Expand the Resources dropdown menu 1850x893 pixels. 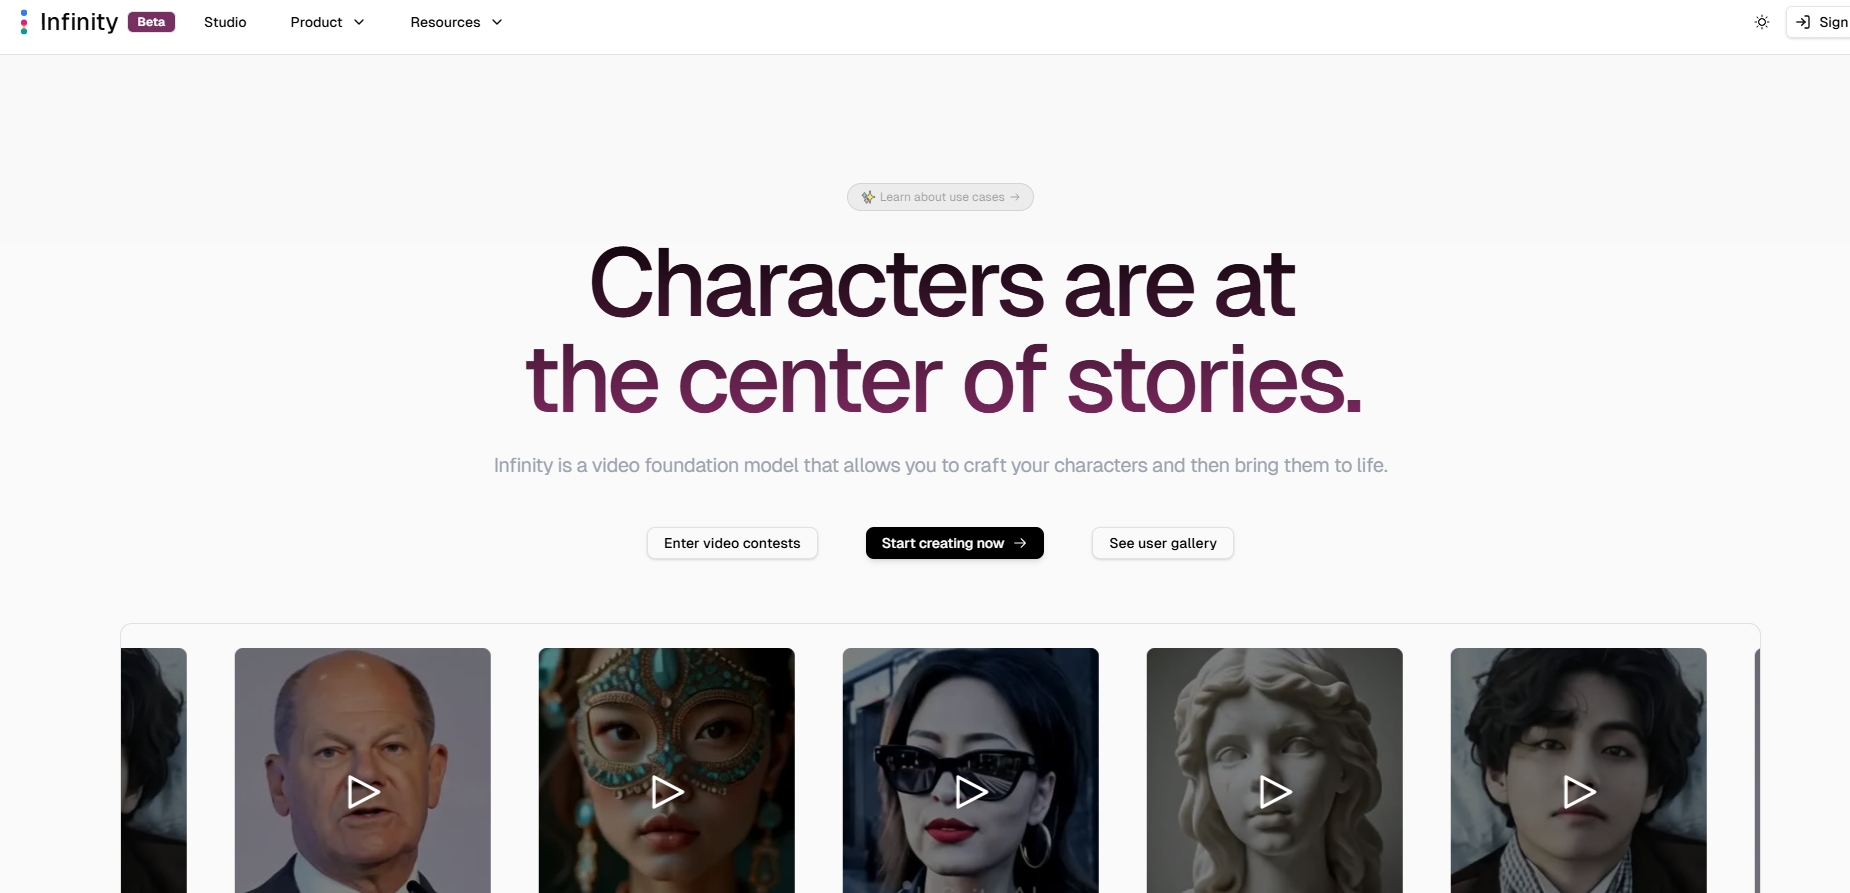pyautogui.click(x=456, y=22)
